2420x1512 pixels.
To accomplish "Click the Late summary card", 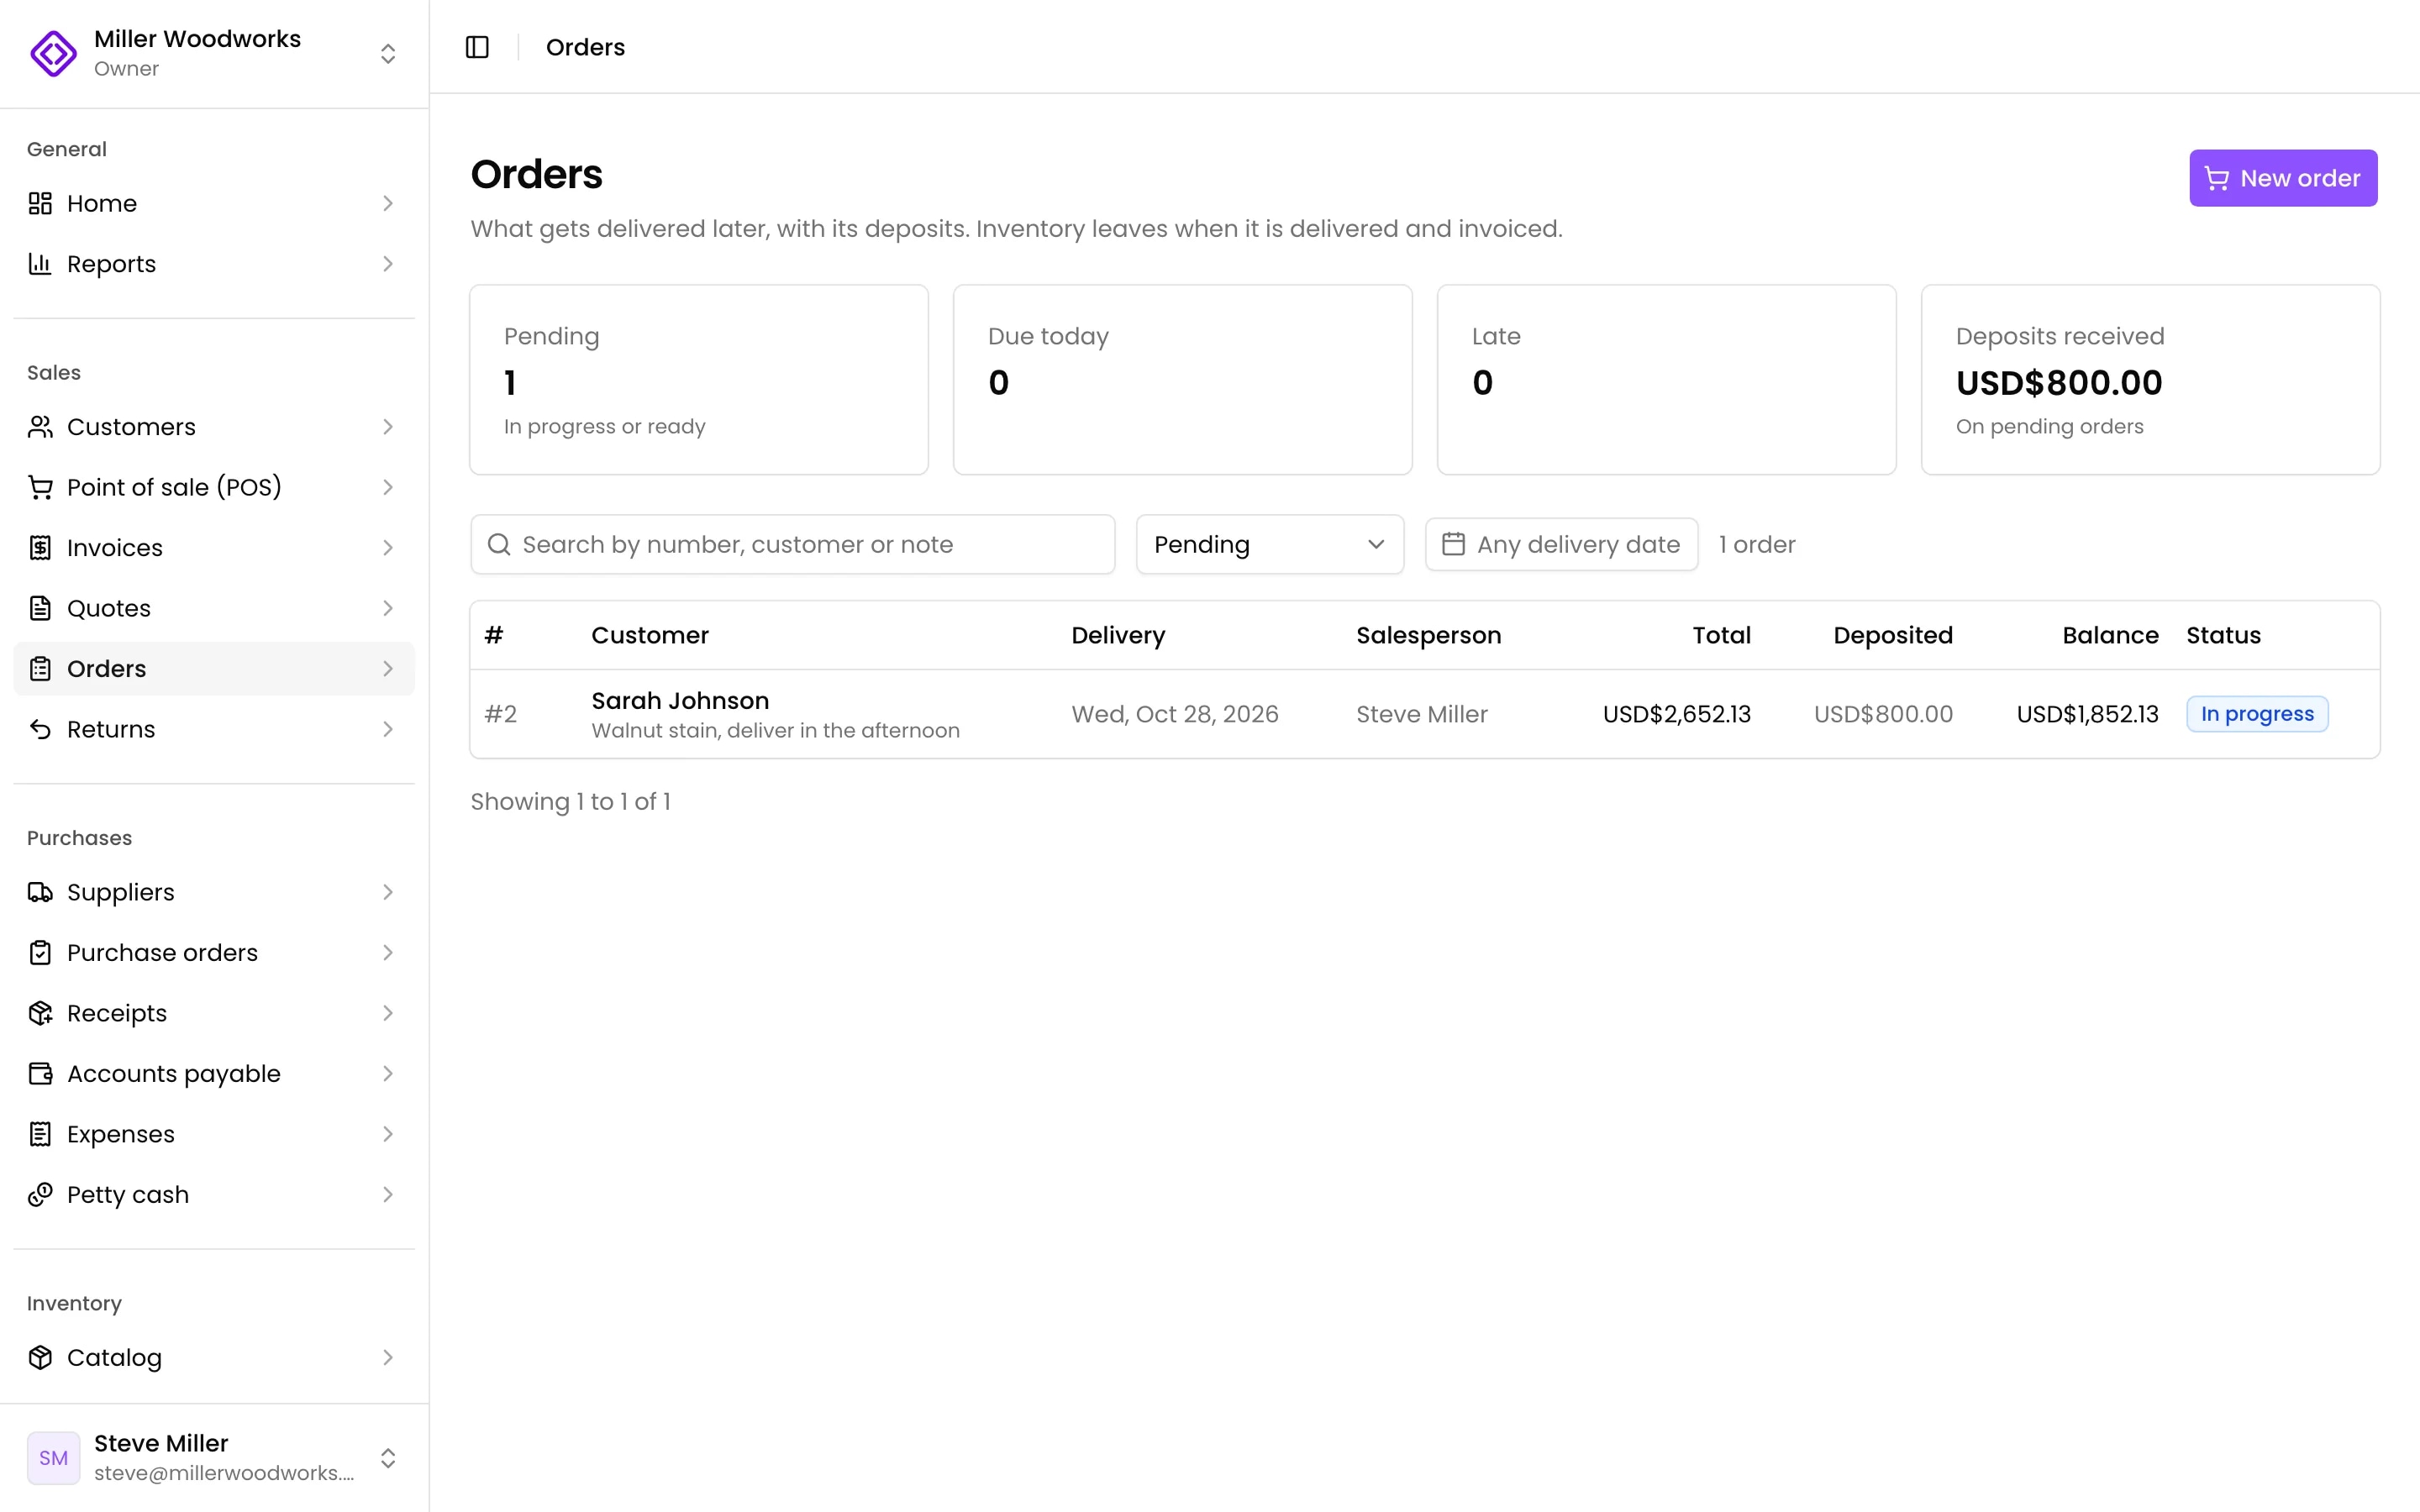I will coord(1666,380).
